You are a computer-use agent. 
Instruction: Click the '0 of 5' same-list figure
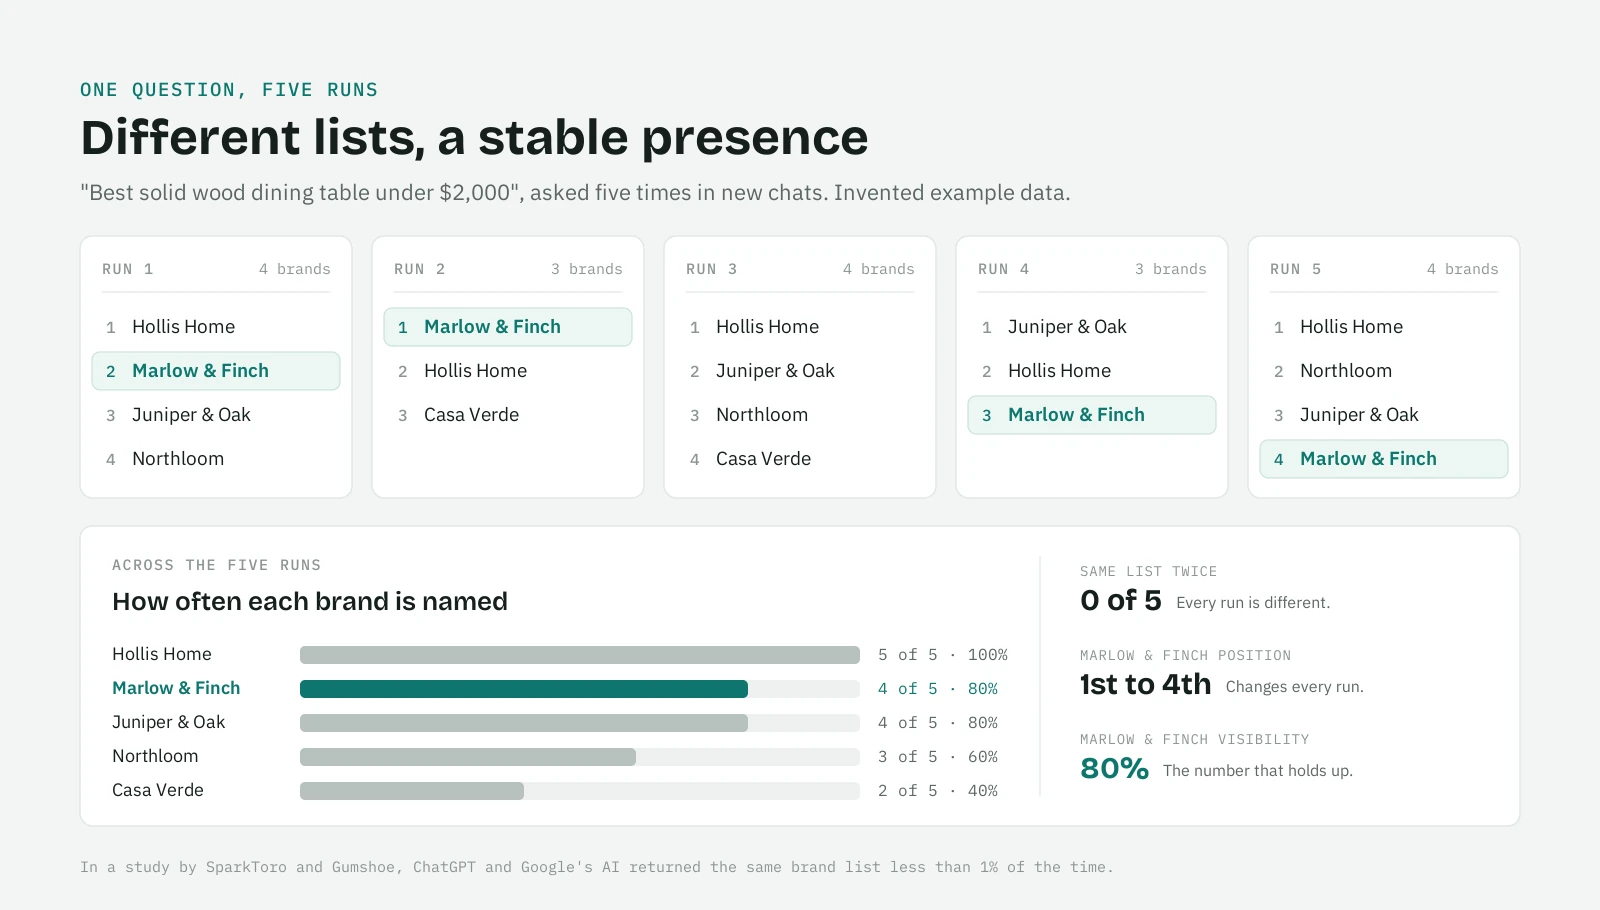[x=1121, y=601]
